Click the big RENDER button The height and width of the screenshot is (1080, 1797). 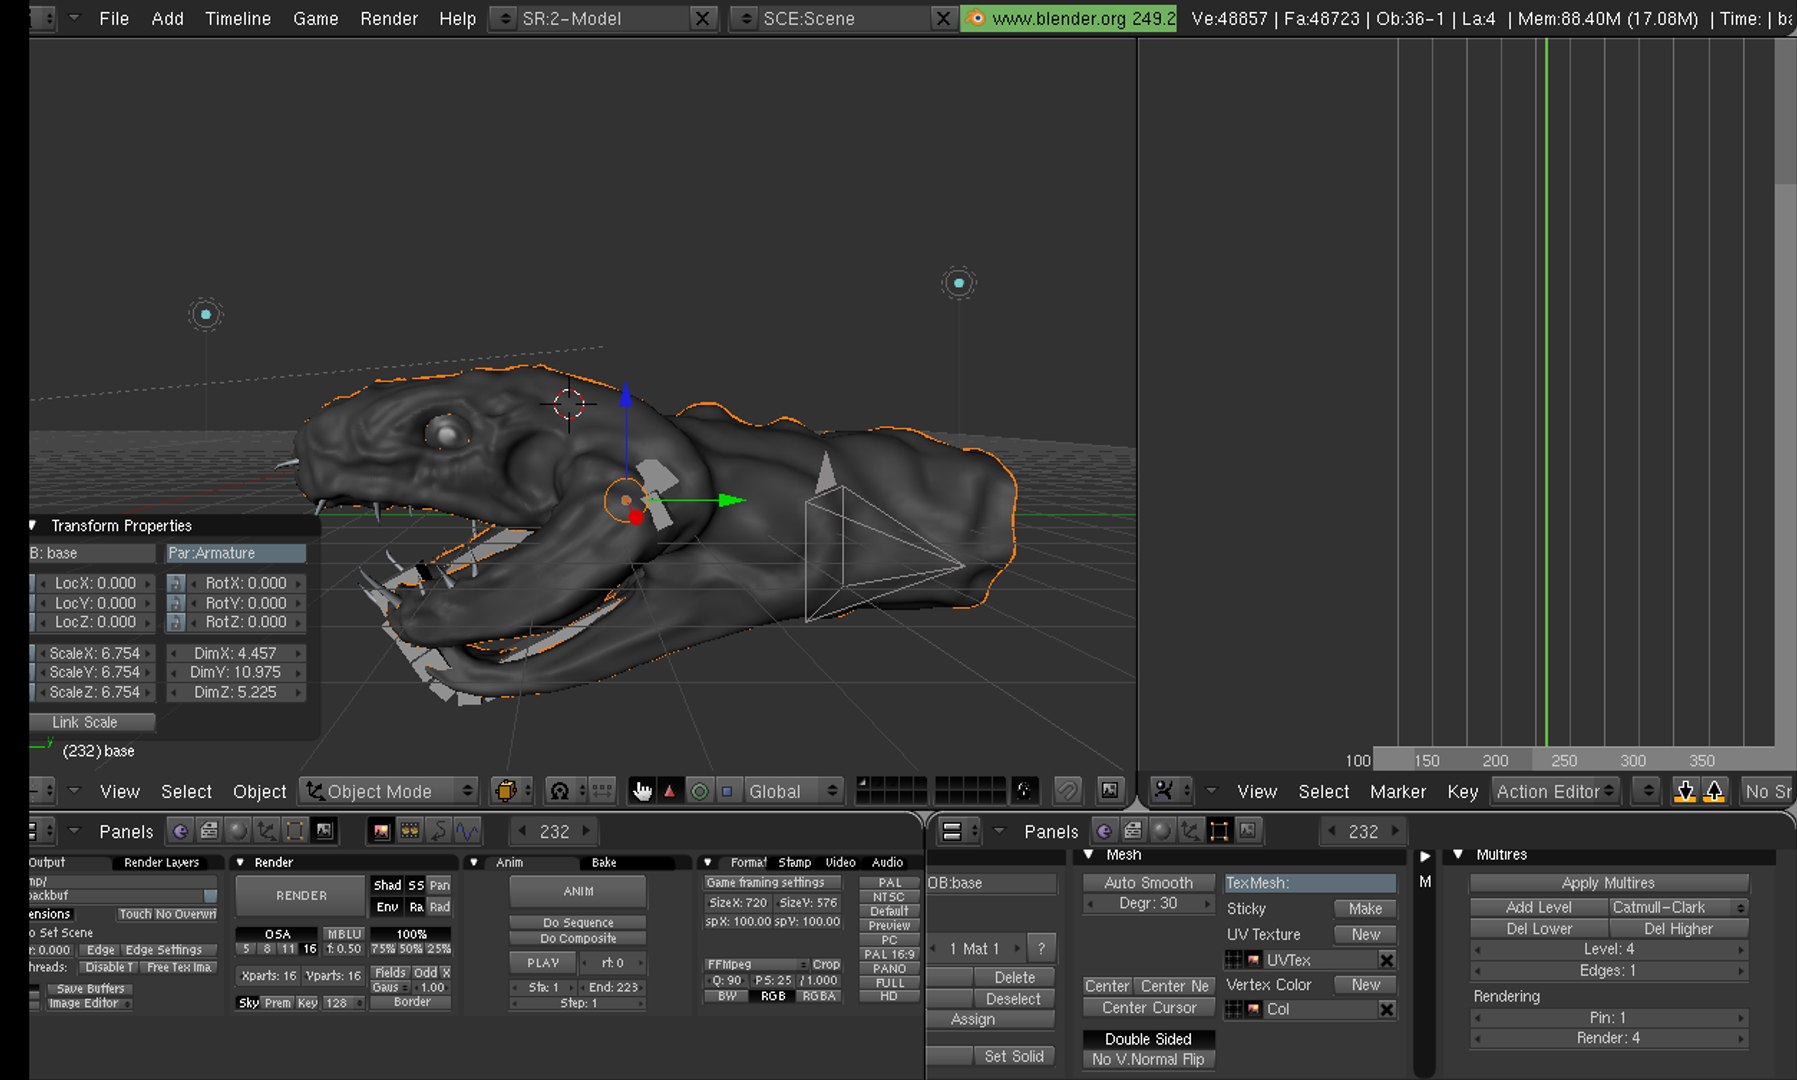[301, 895]
